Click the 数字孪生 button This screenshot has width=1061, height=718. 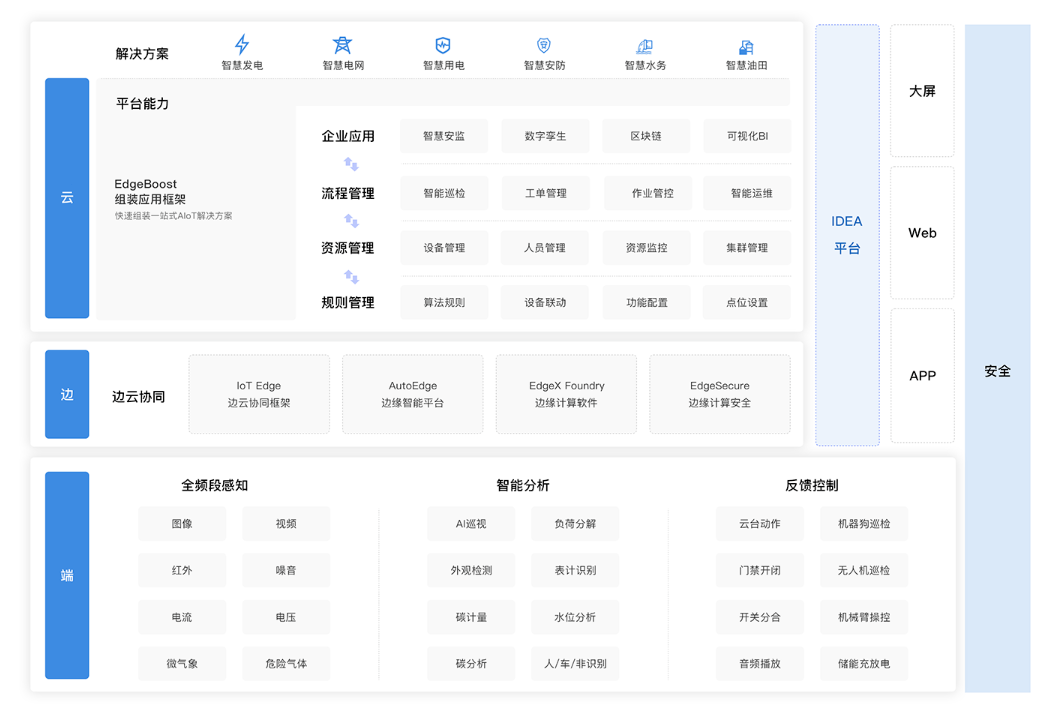point(545,136)
